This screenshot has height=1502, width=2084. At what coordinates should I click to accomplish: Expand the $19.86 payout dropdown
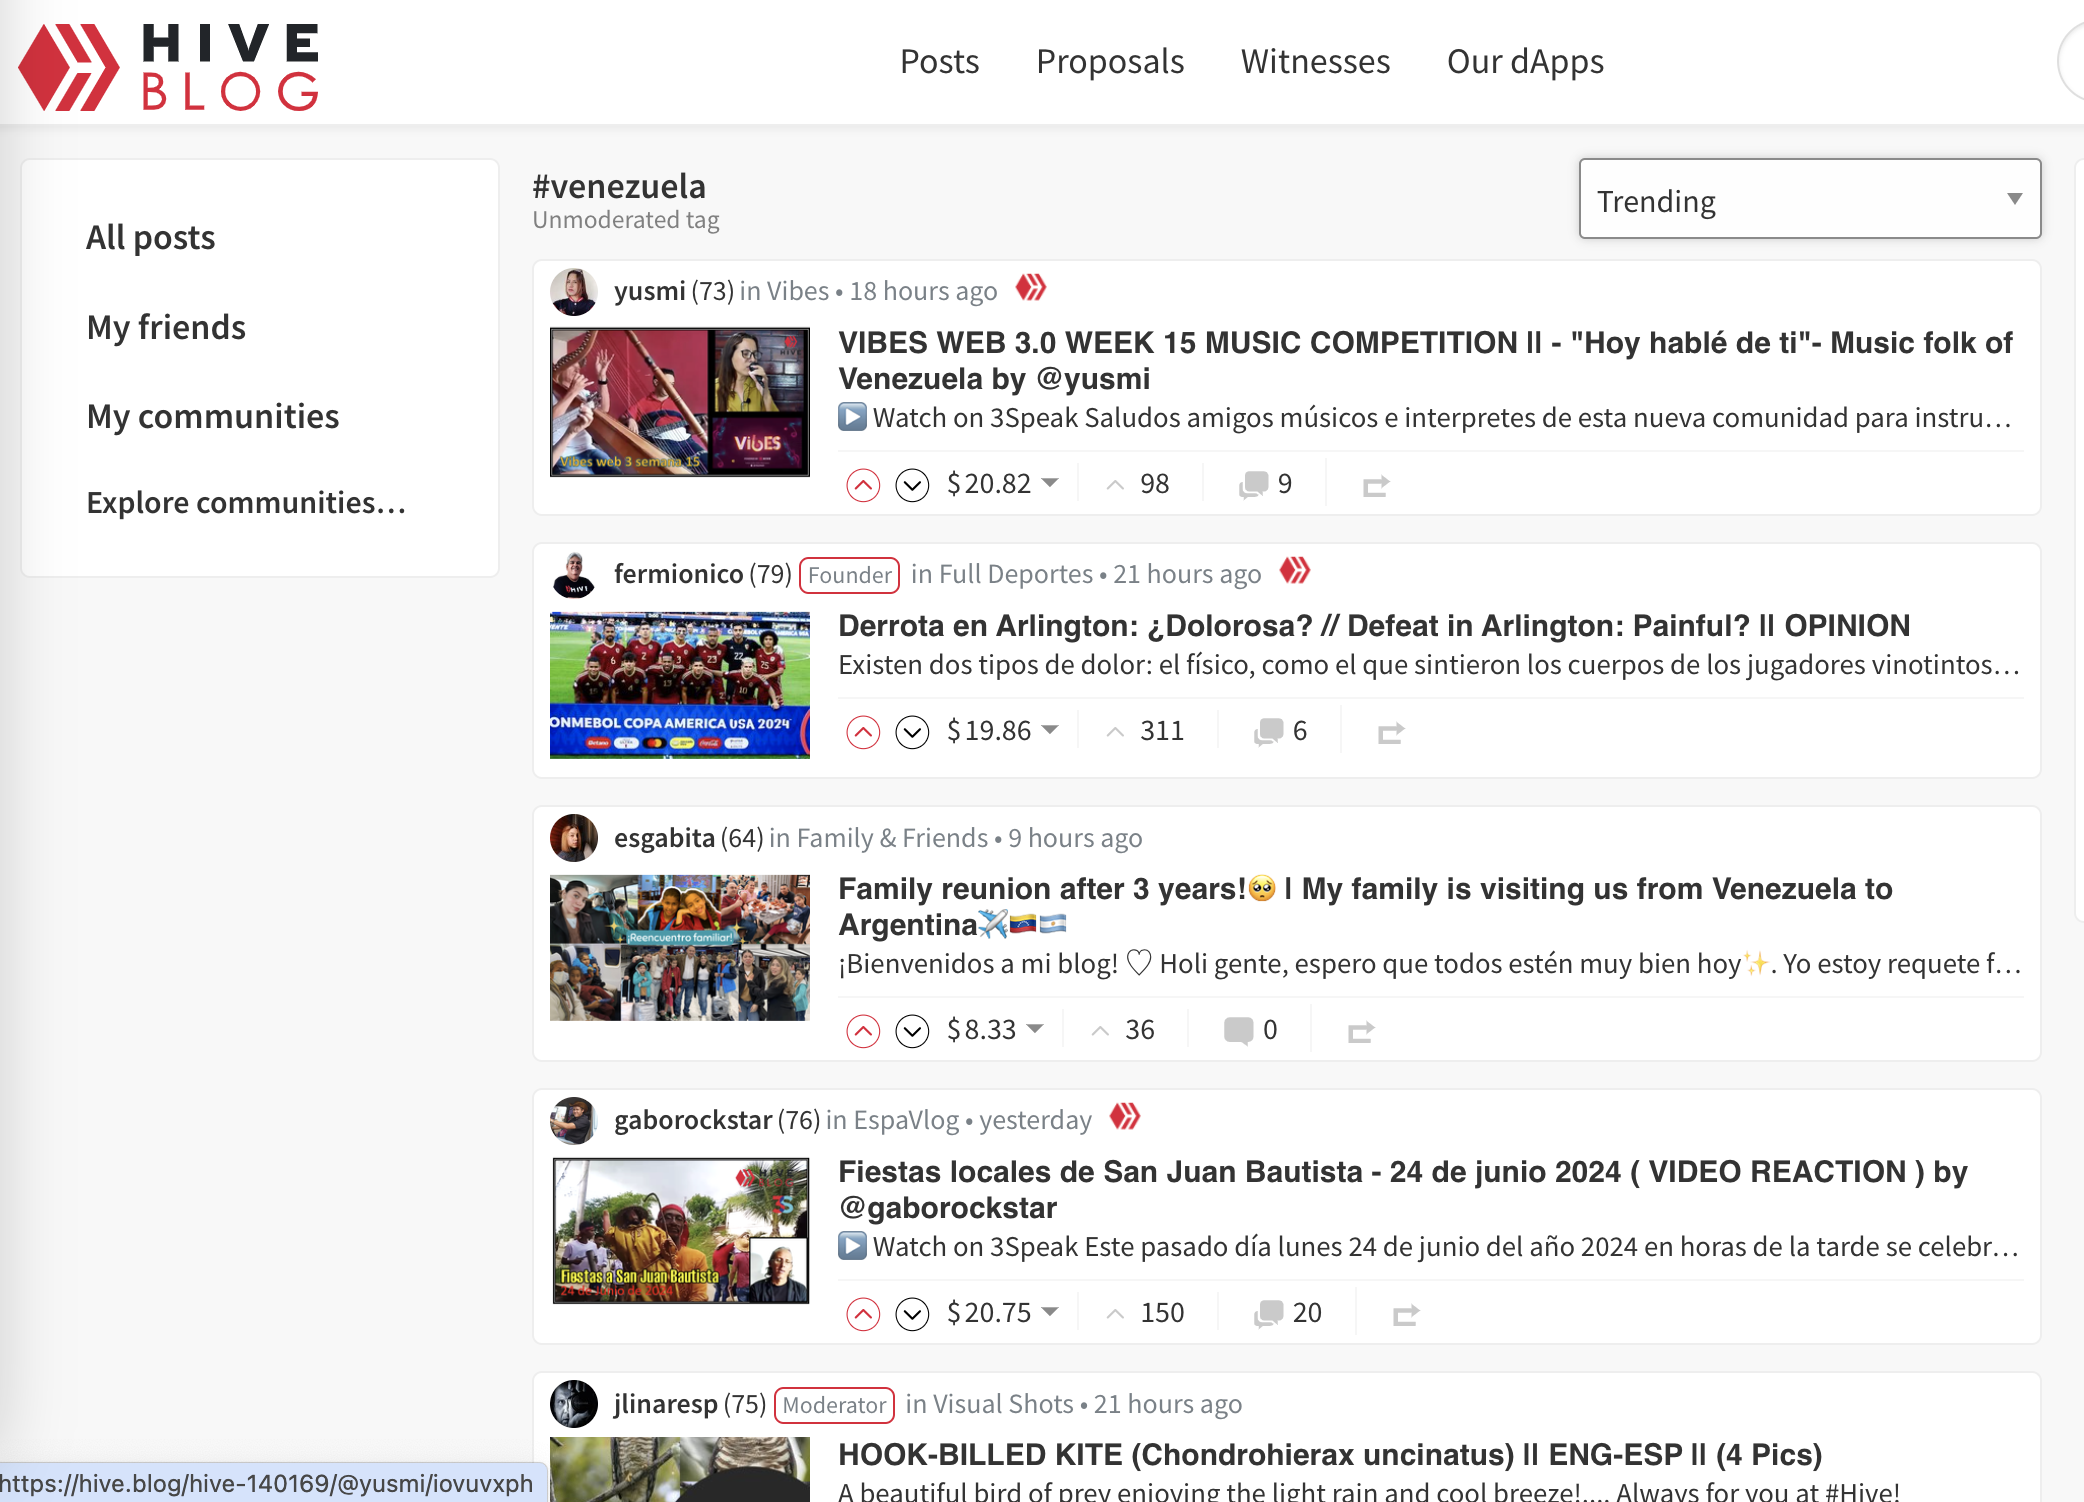(x=1050, y=730)
